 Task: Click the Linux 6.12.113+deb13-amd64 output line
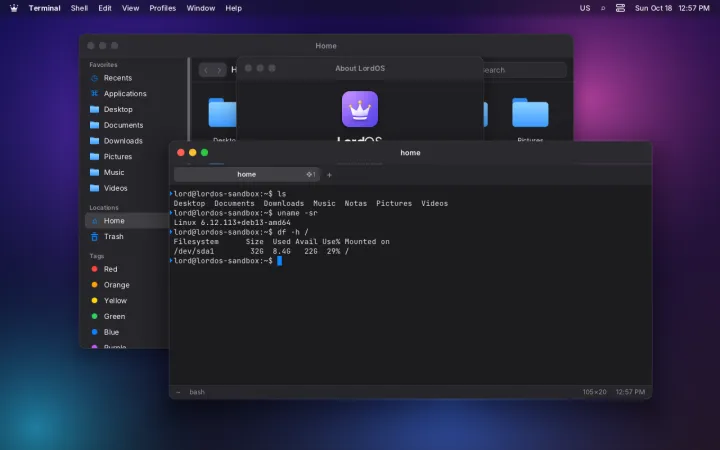[x=232, y=223]
